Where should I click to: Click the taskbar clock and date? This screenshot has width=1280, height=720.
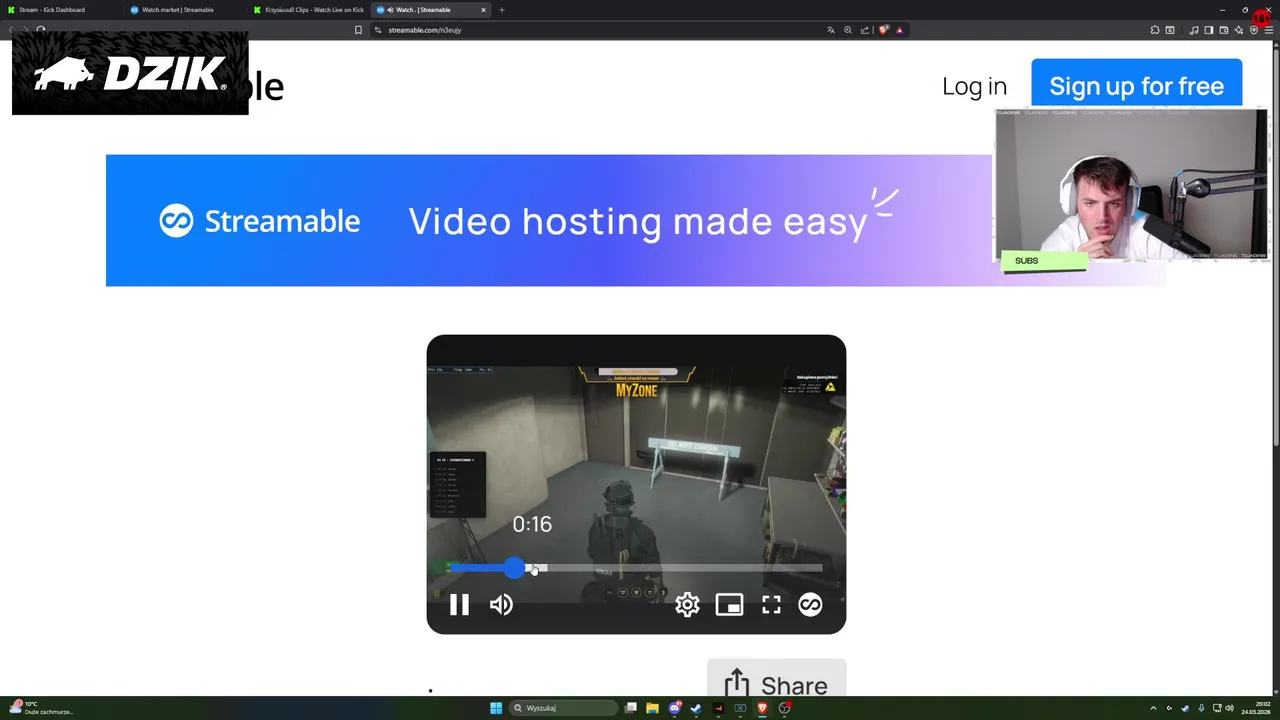[1256, 708]
